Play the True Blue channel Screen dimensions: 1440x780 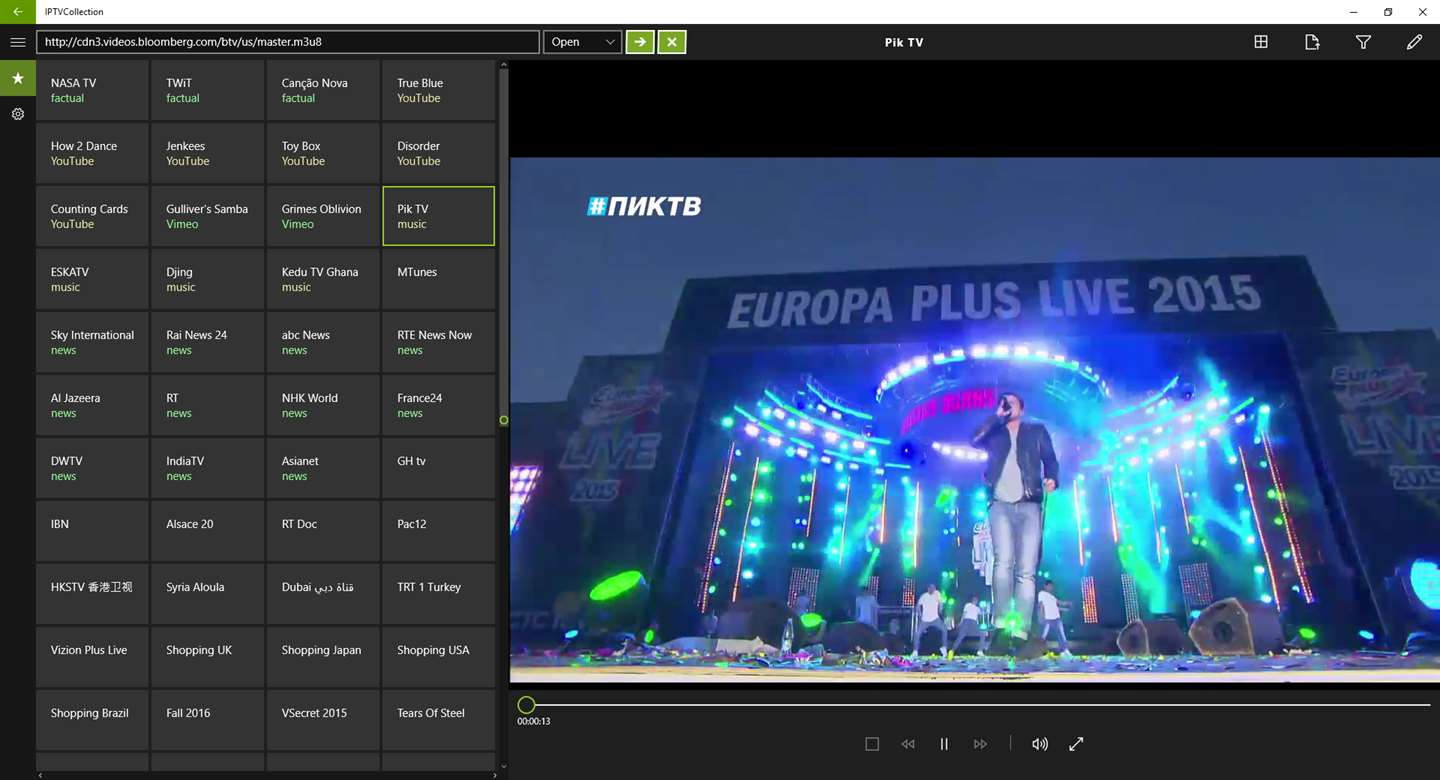[x=439, y=90]
